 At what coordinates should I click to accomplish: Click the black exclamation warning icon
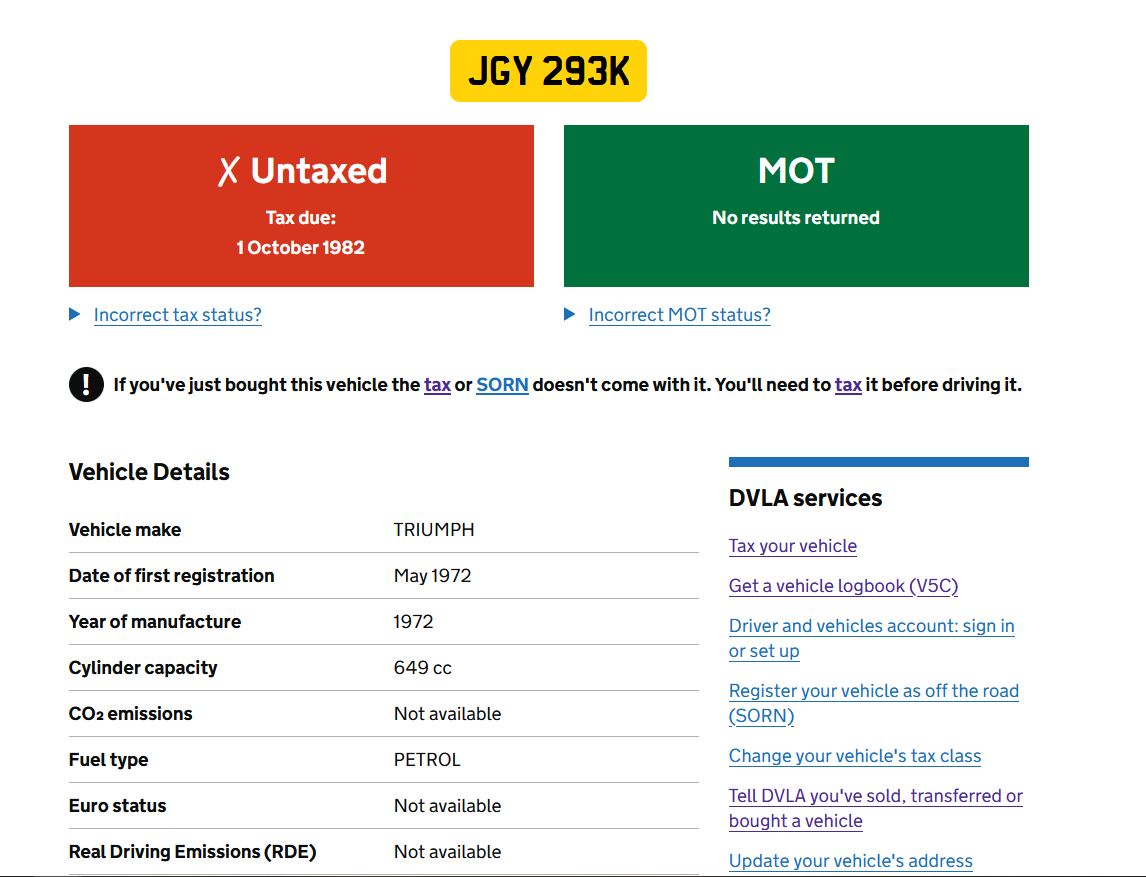coord(86,384)
